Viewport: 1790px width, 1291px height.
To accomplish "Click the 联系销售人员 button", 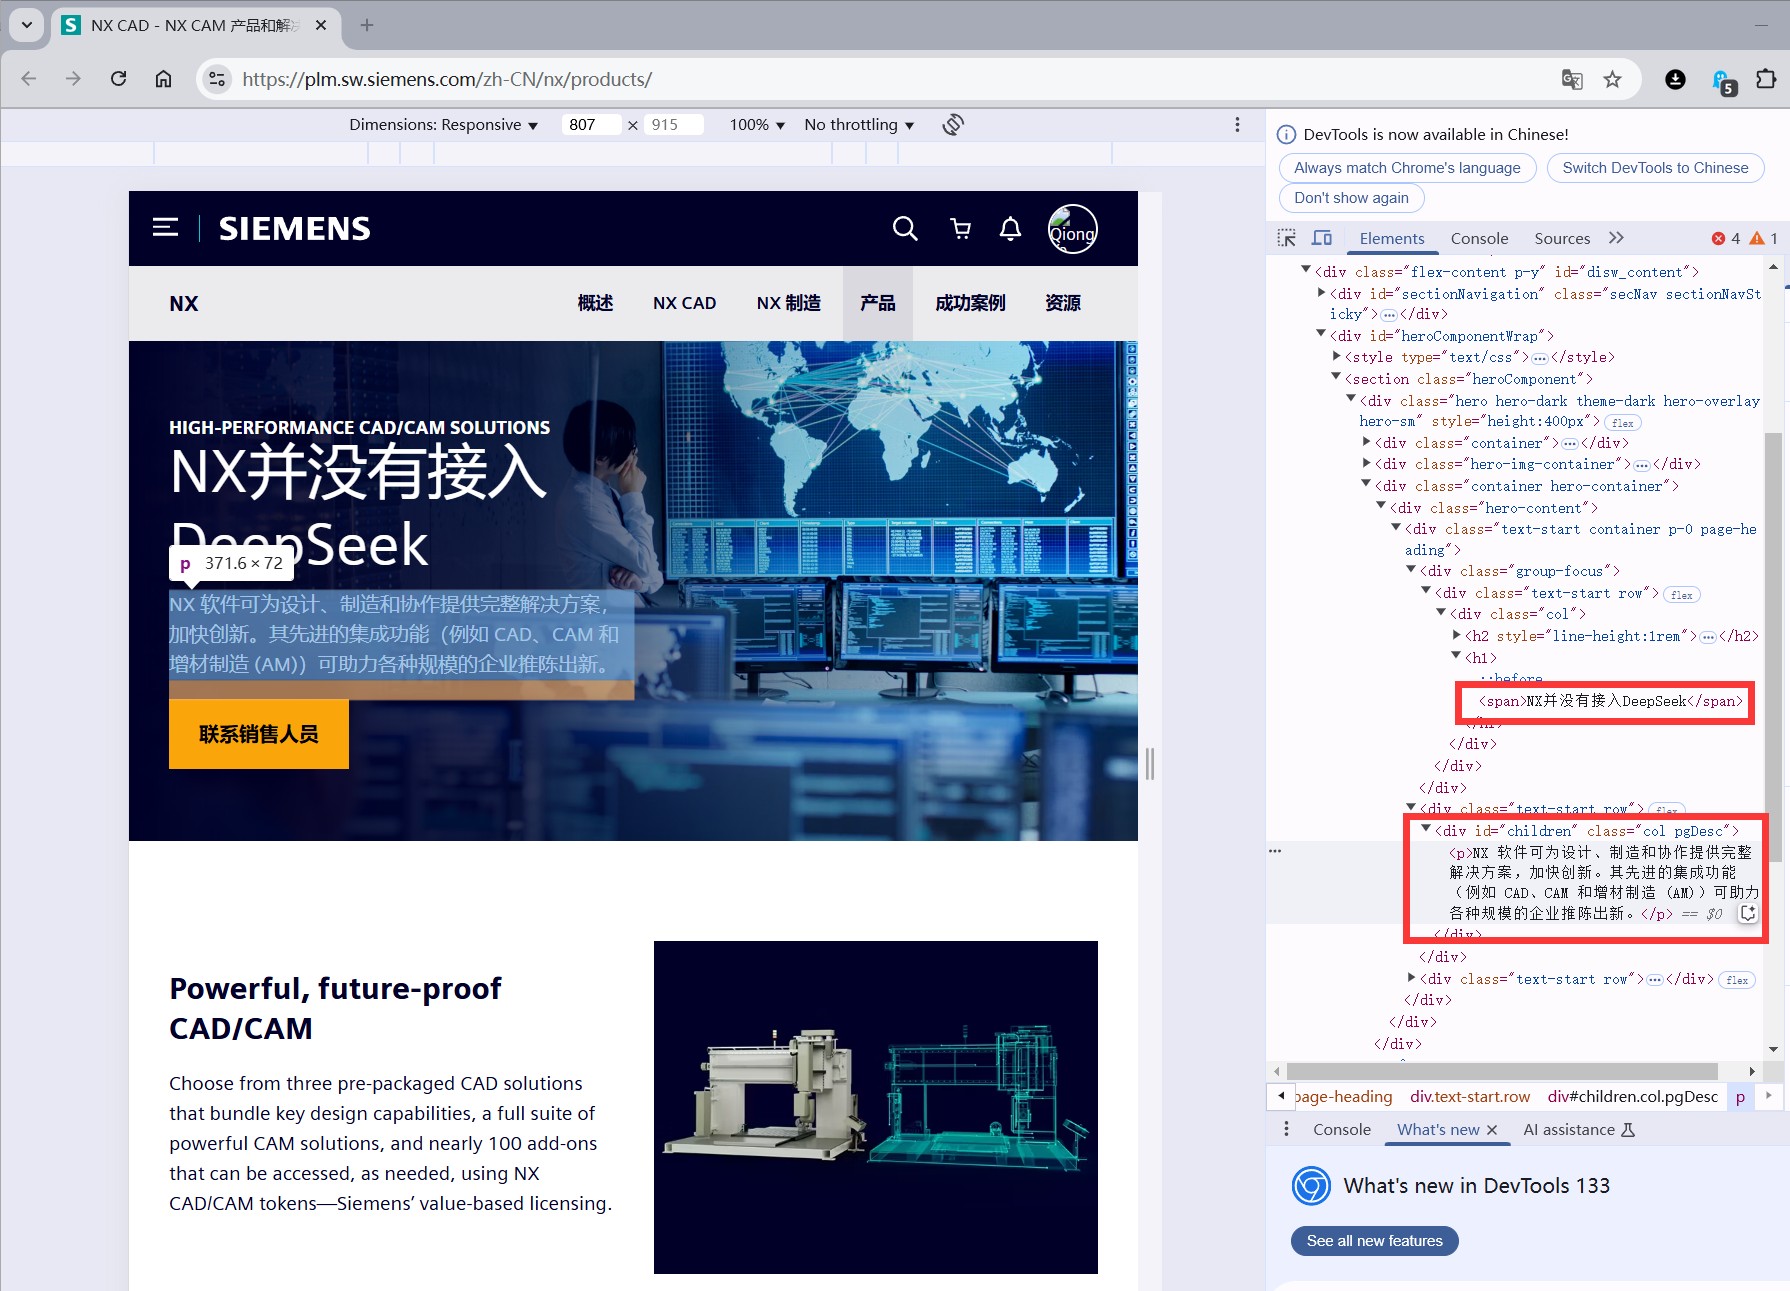I will coord(259,734).
